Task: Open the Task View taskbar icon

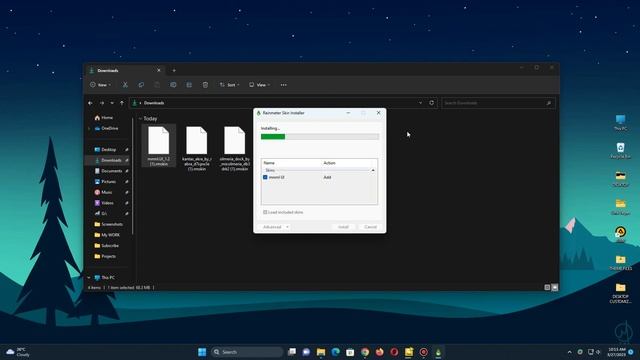Action: tap(291, 352)
